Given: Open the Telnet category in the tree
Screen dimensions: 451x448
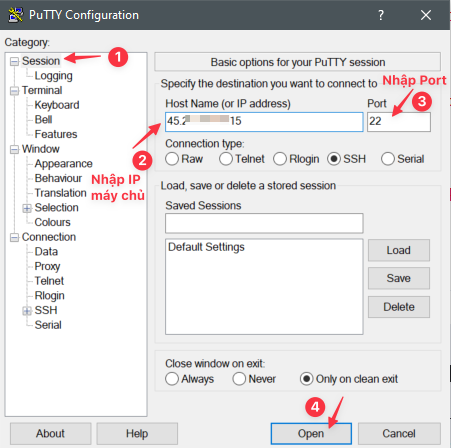Looking at the screenshot, I should pyautogui.click(x=49, y=281).
